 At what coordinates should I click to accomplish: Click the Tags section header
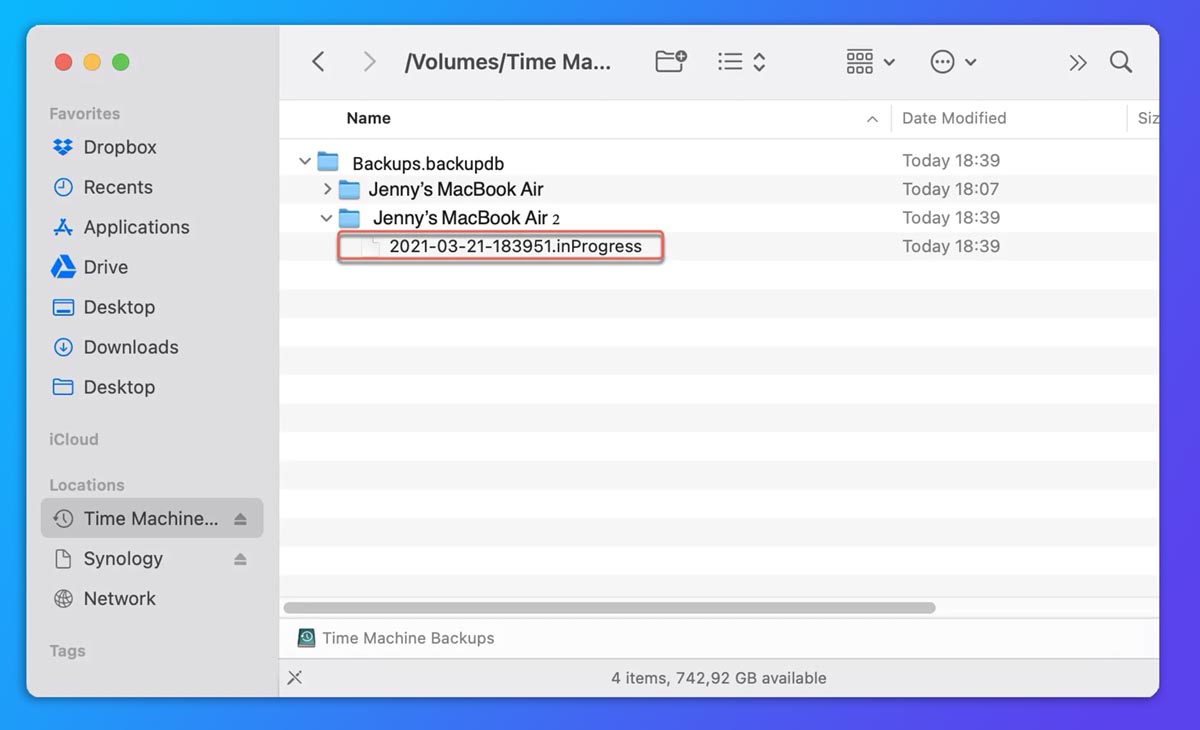(67, 651)
